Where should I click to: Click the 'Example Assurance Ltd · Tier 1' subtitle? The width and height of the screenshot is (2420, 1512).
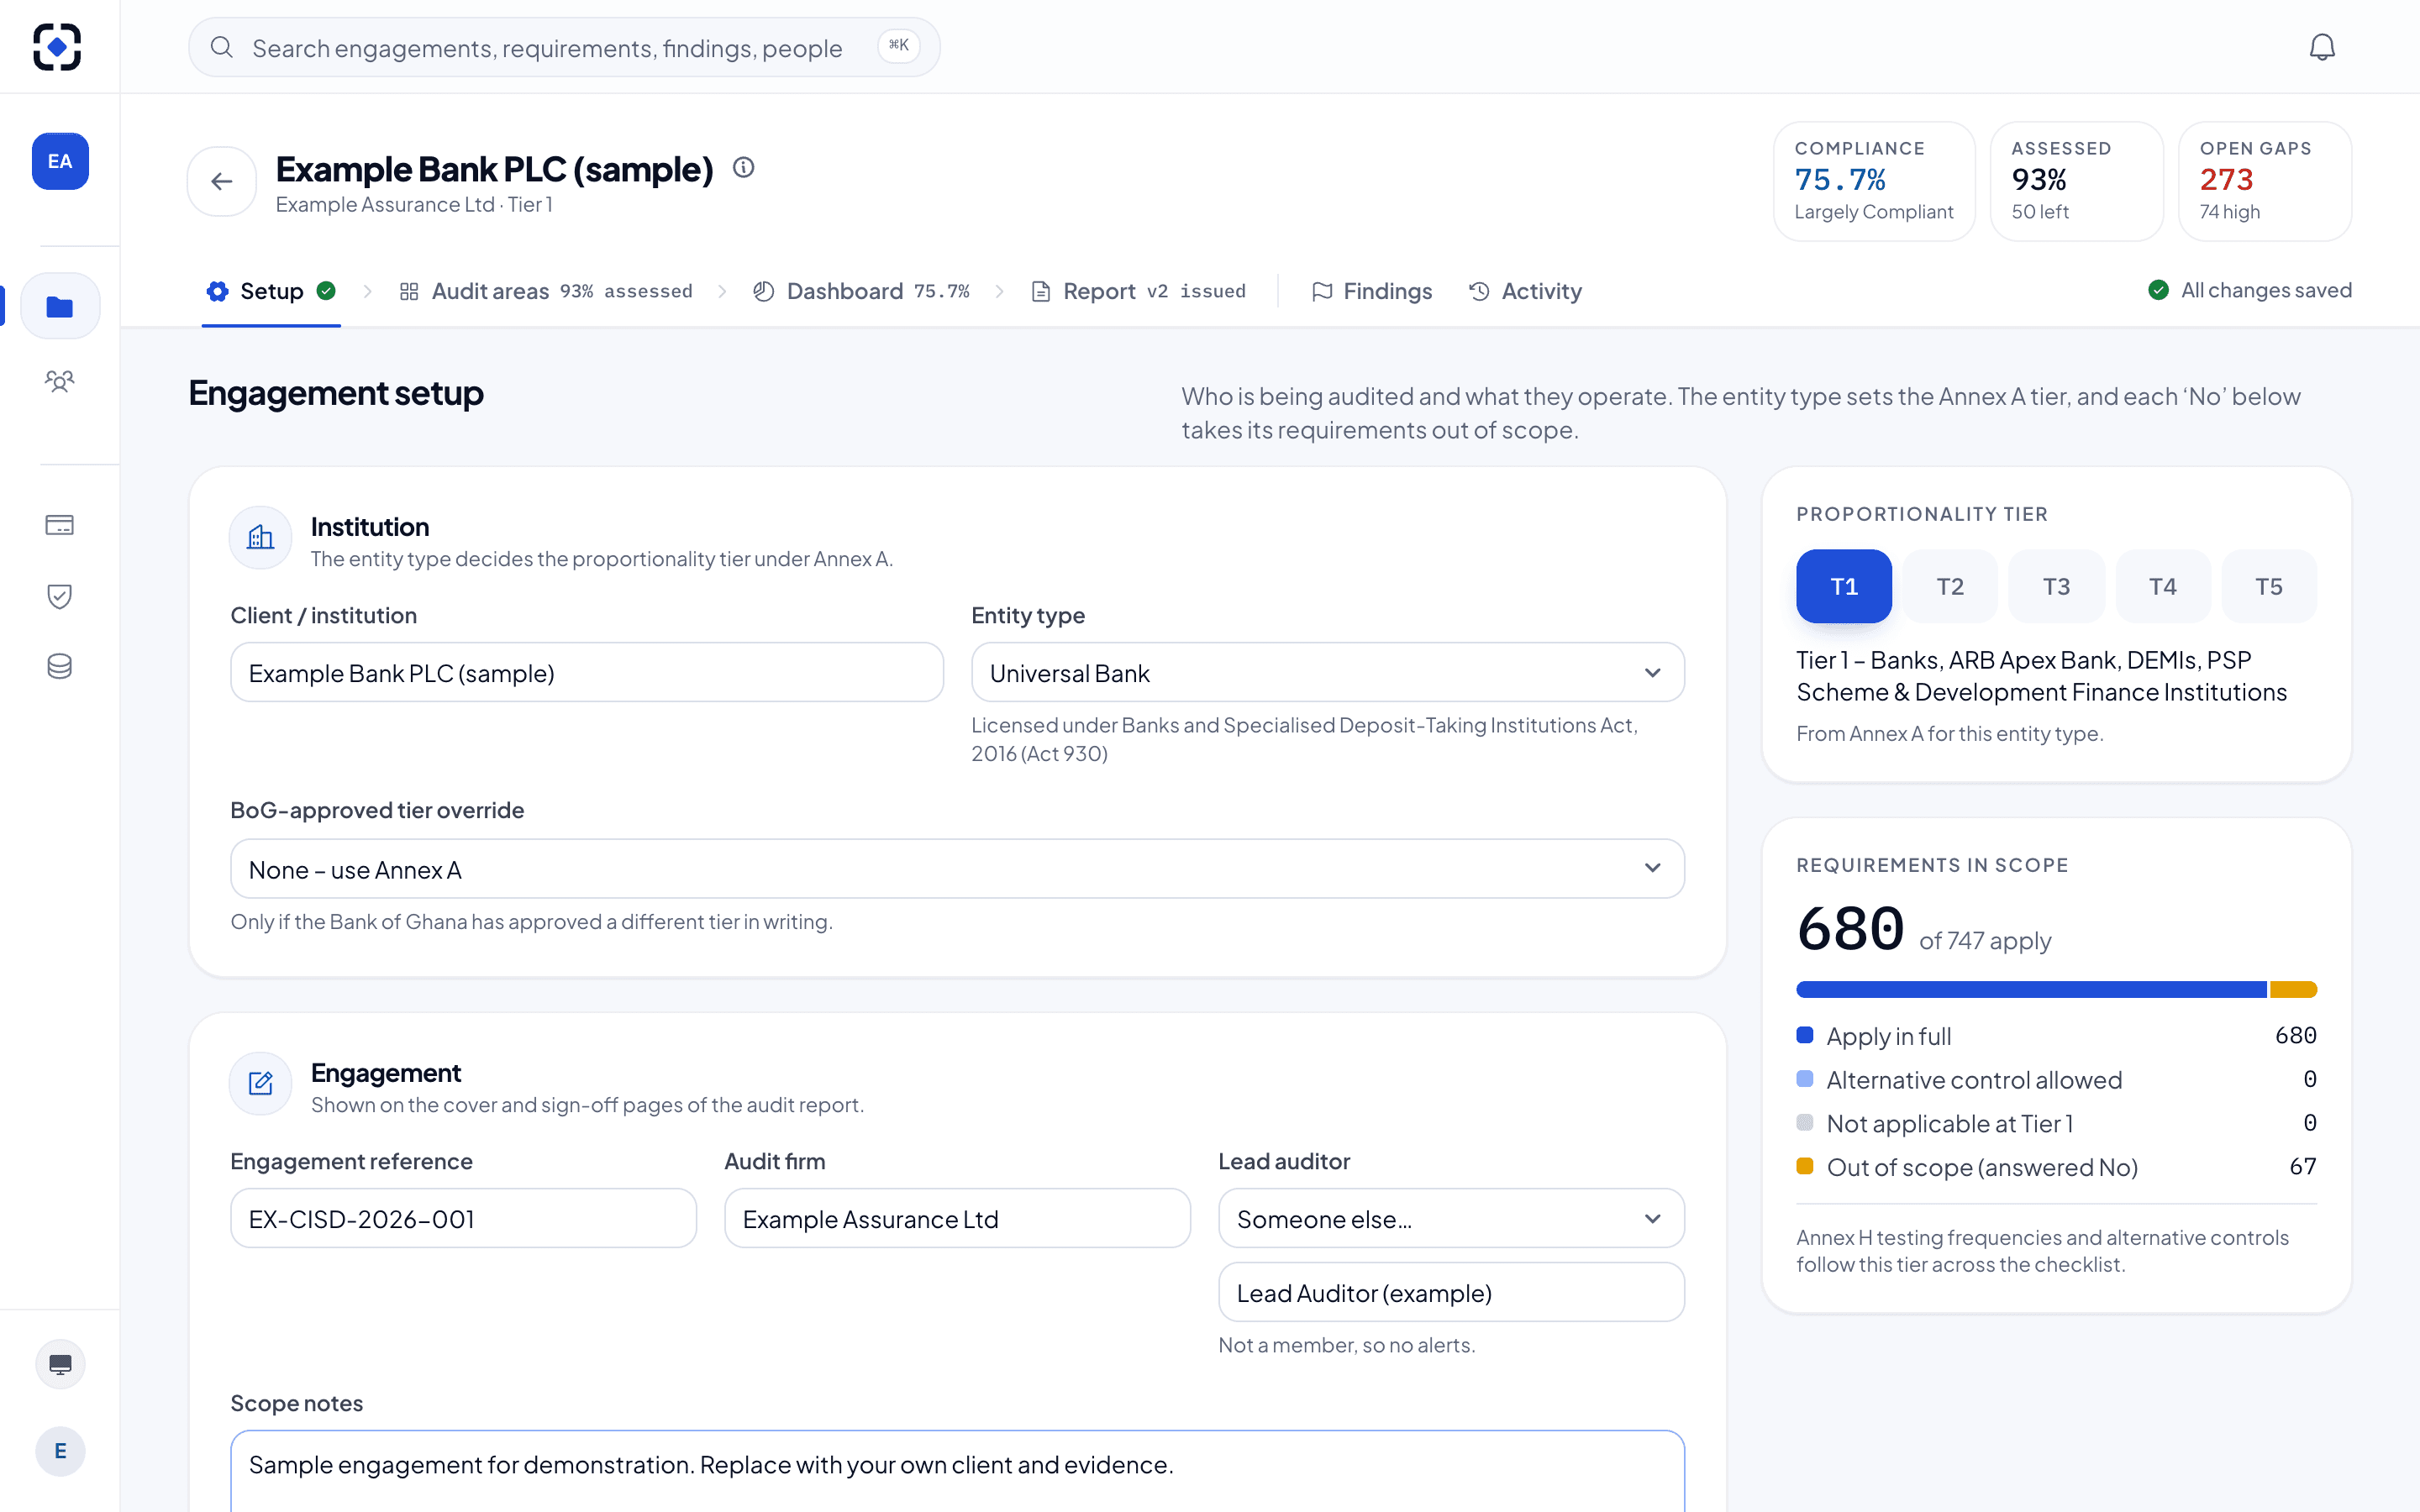[x=414, y=204]
